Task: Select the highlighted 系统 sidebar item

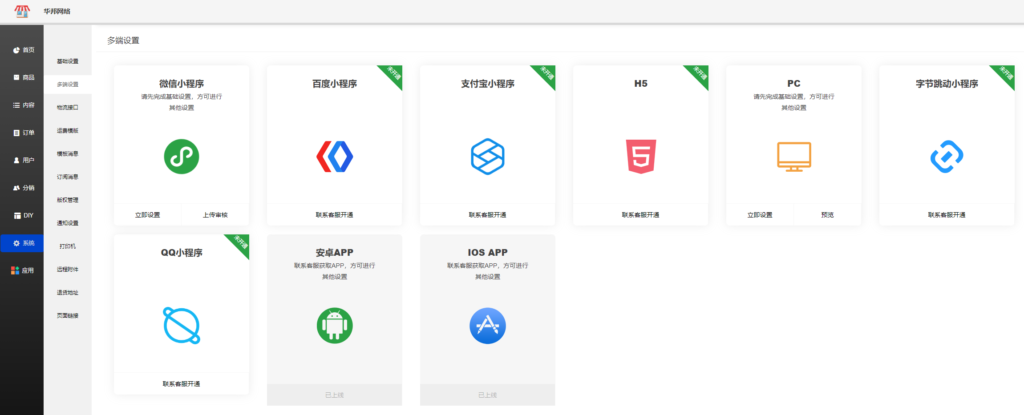Action: click(22, 242)
